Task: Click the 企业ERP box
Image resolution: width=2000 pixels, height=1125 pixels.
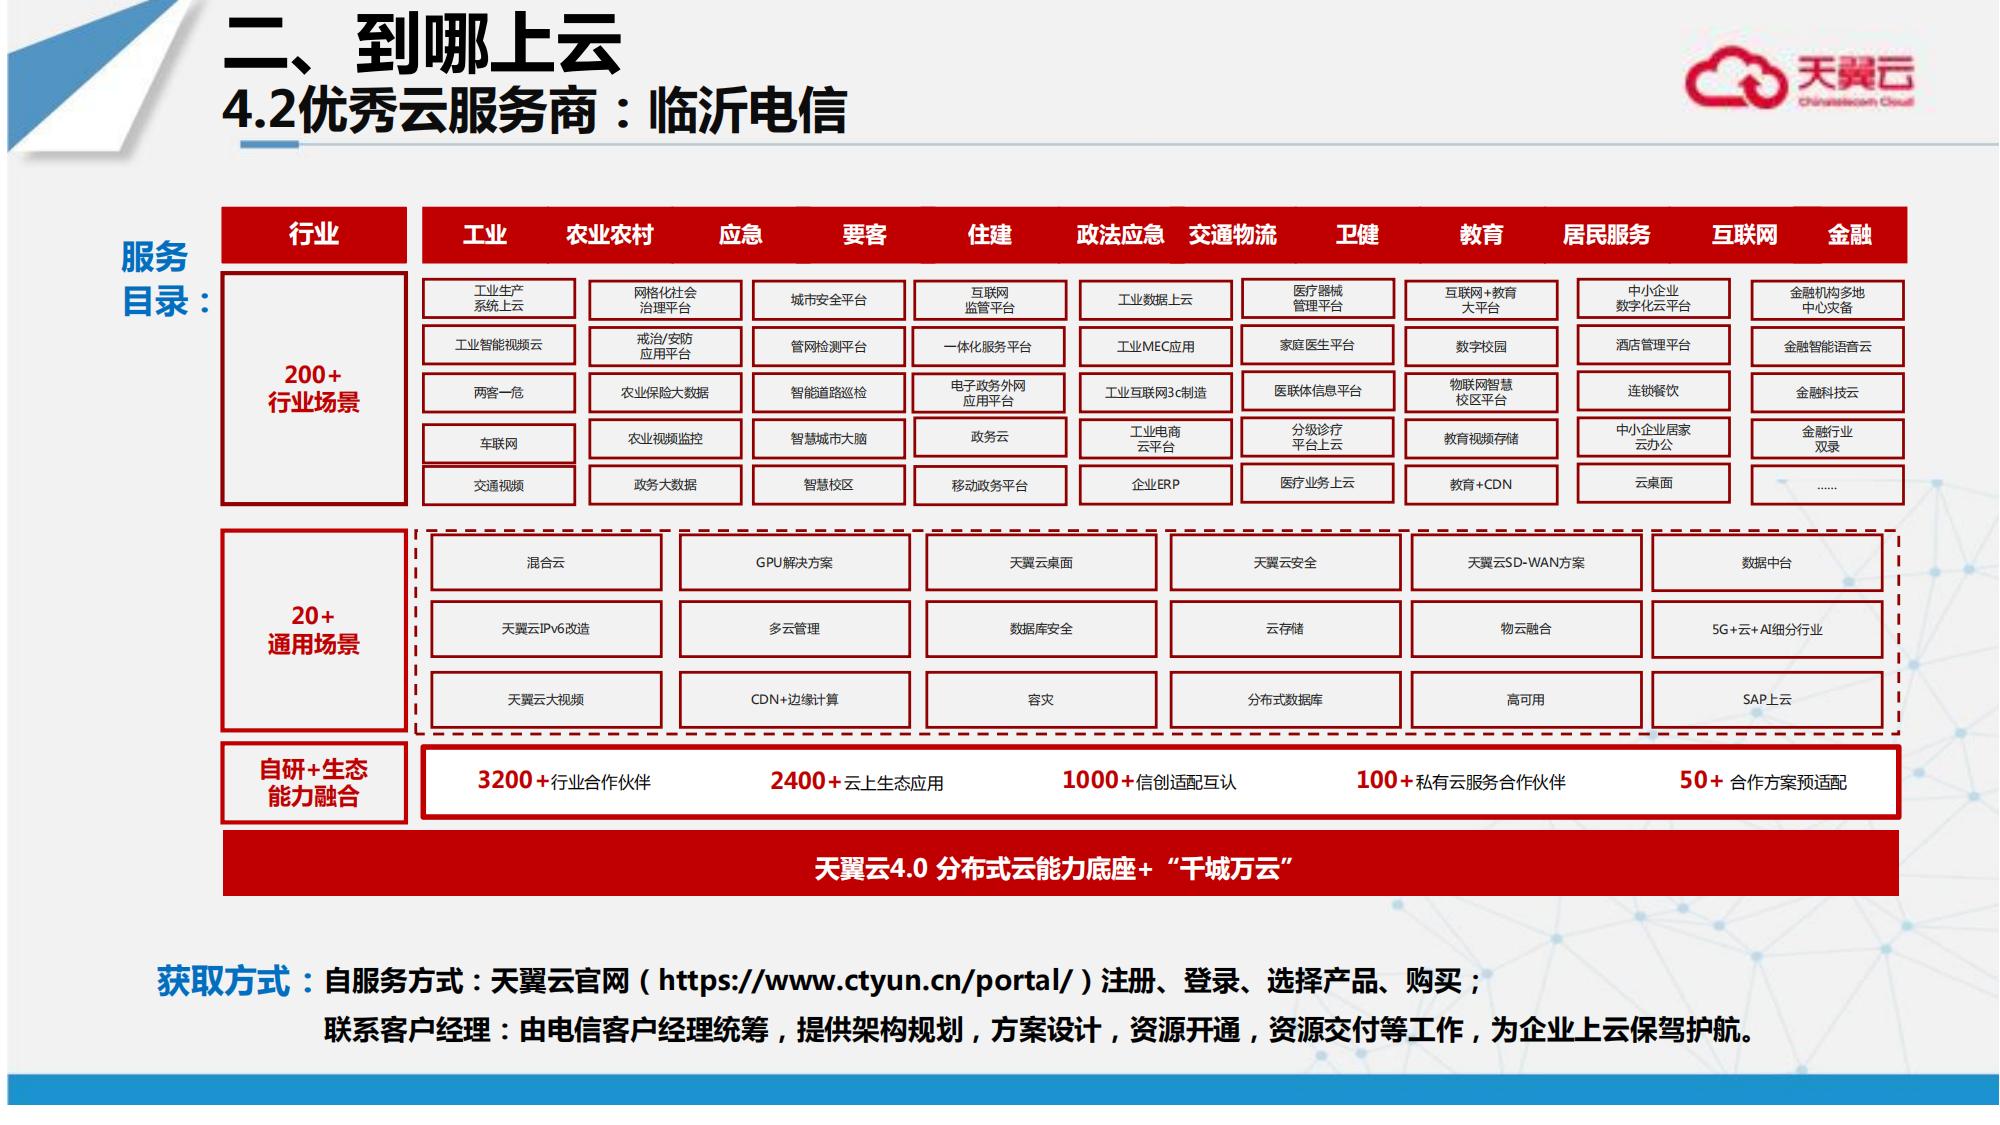Action: pyautogui.click(x=1156, y=484)
